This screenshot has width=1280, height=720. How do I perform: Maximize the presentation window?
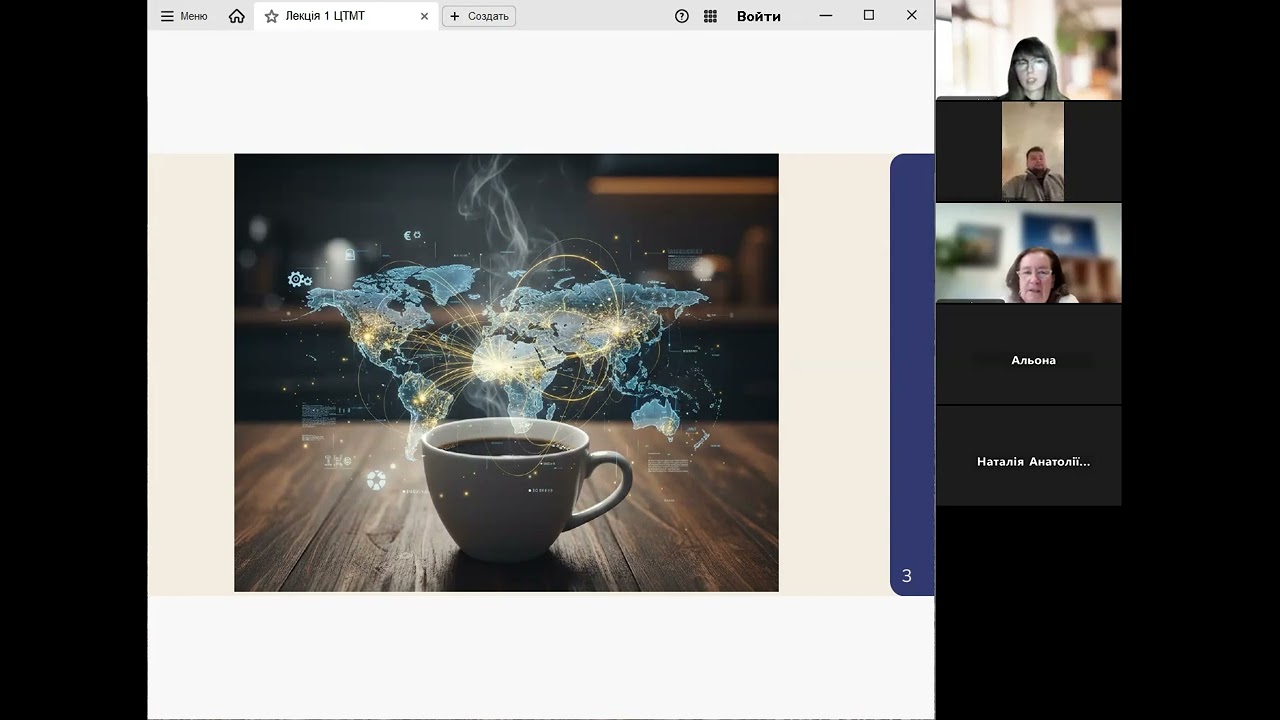pyautogui.click(x=869, y=16)
